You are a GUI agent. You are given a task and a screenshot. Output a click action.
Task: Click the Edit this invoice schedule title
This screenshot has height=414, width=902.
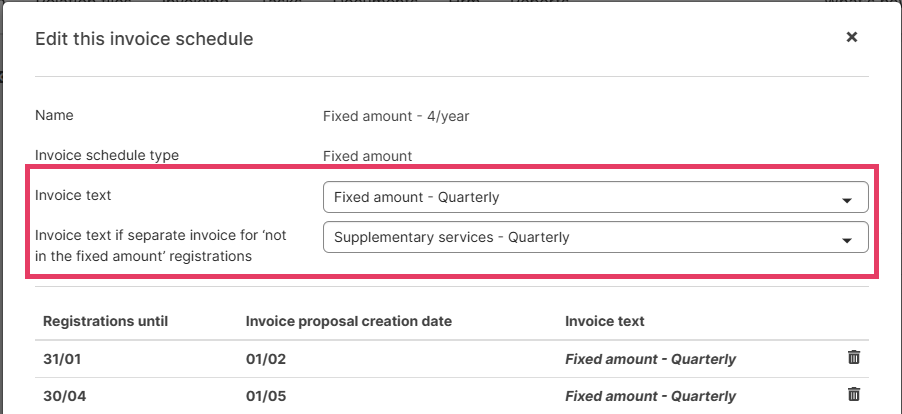pos(144,39)
